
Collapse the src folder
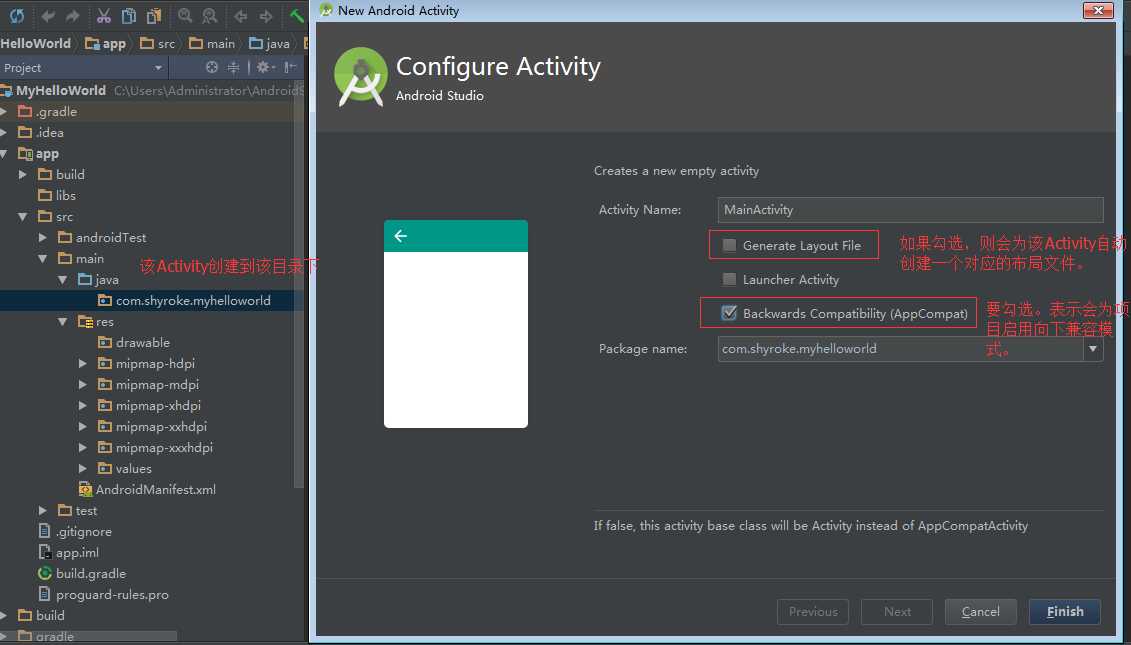click(23, 216)
